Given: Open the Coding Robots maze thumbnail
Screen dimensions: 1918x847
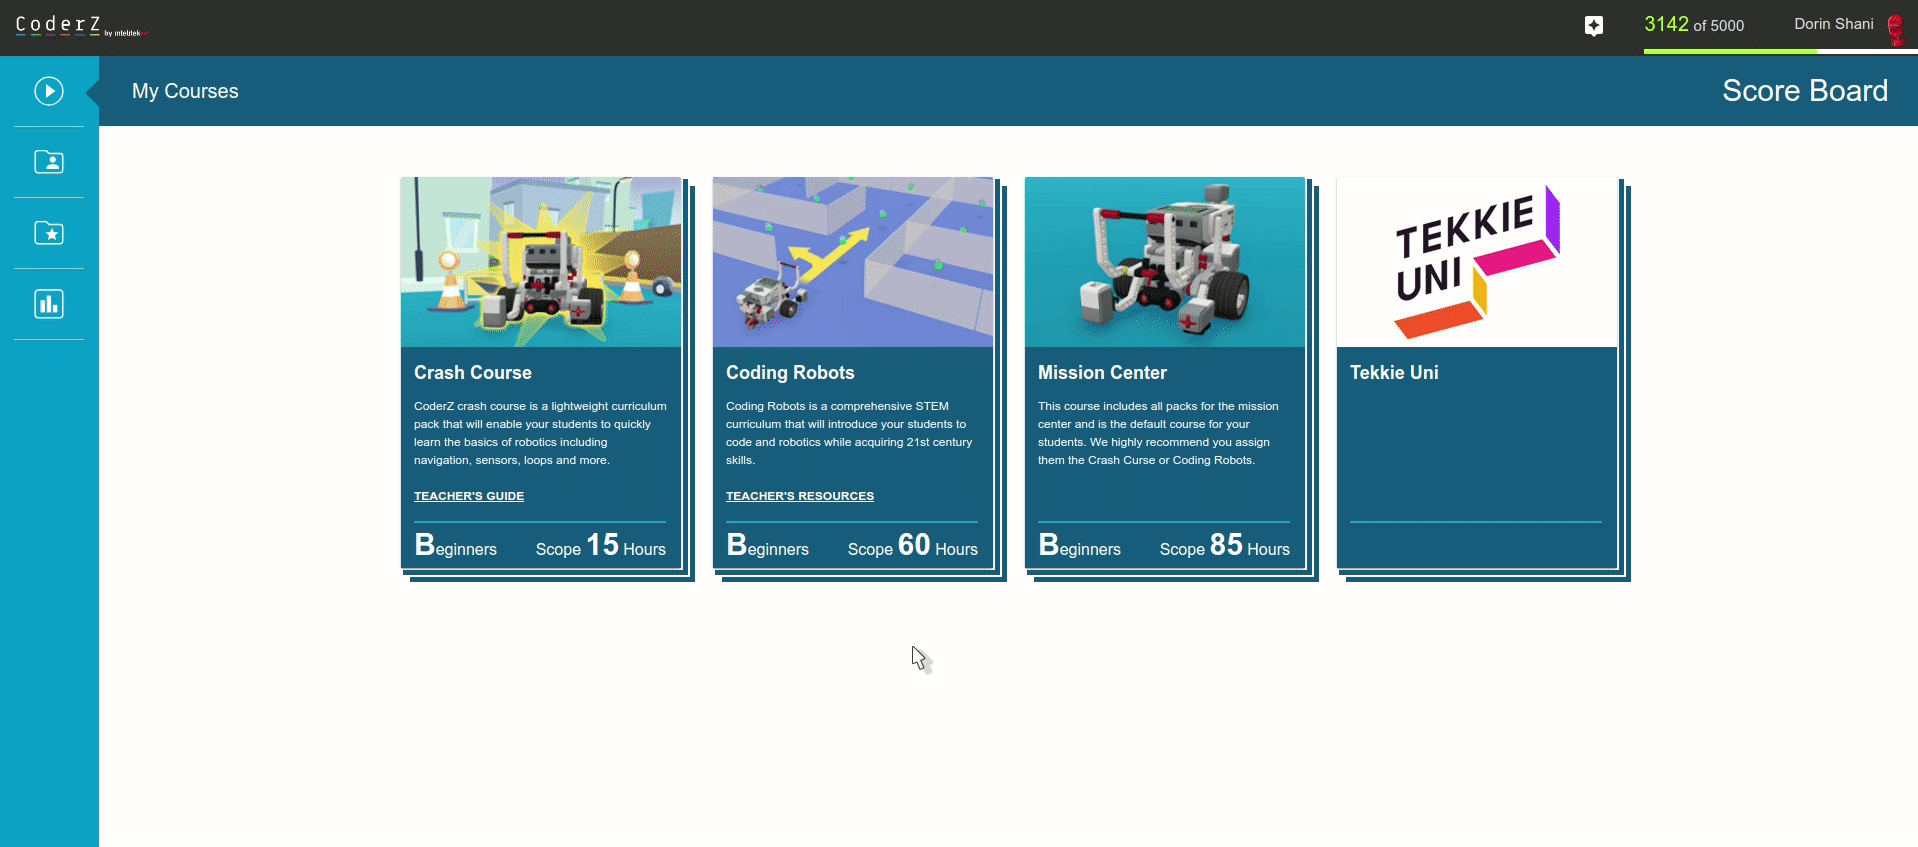Looking at the screenshot, I should (x=853, y=262).
